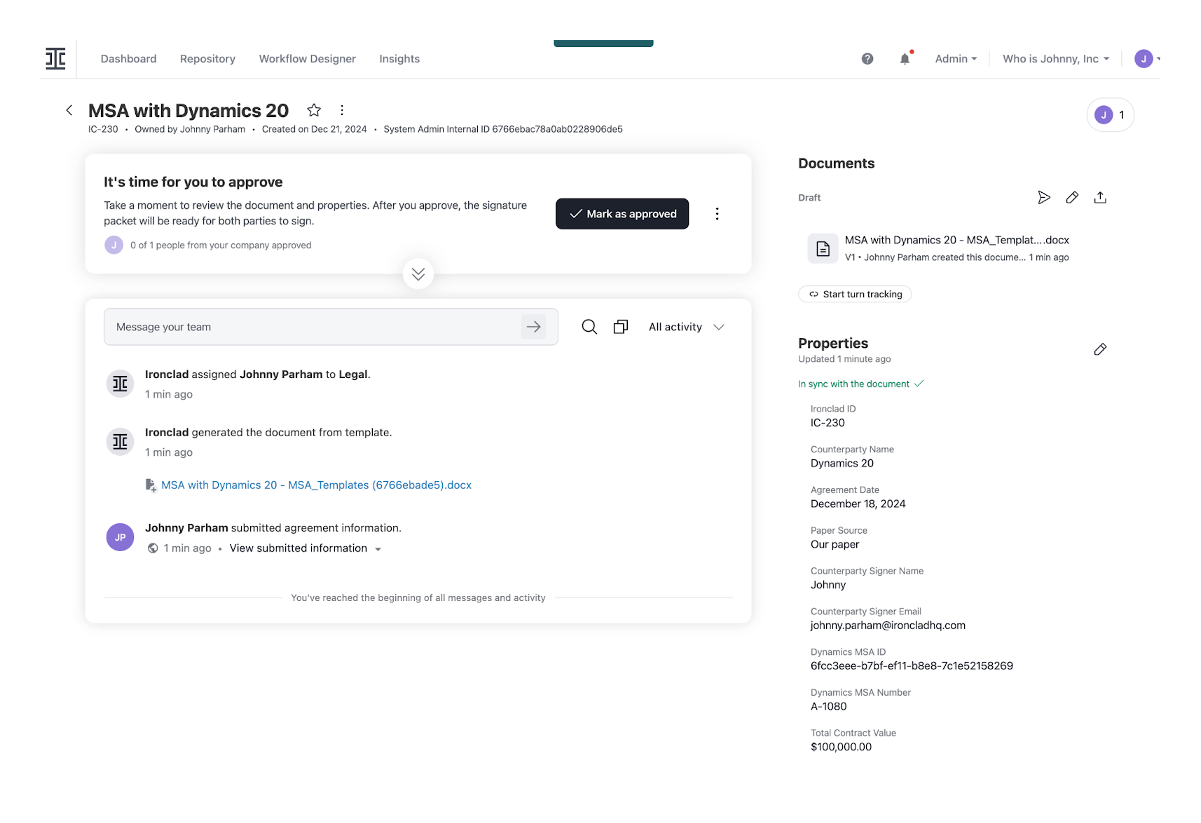The image size is (1201, 823).
Task: Click the J approver avatar in the approval card
Action: 114,245
